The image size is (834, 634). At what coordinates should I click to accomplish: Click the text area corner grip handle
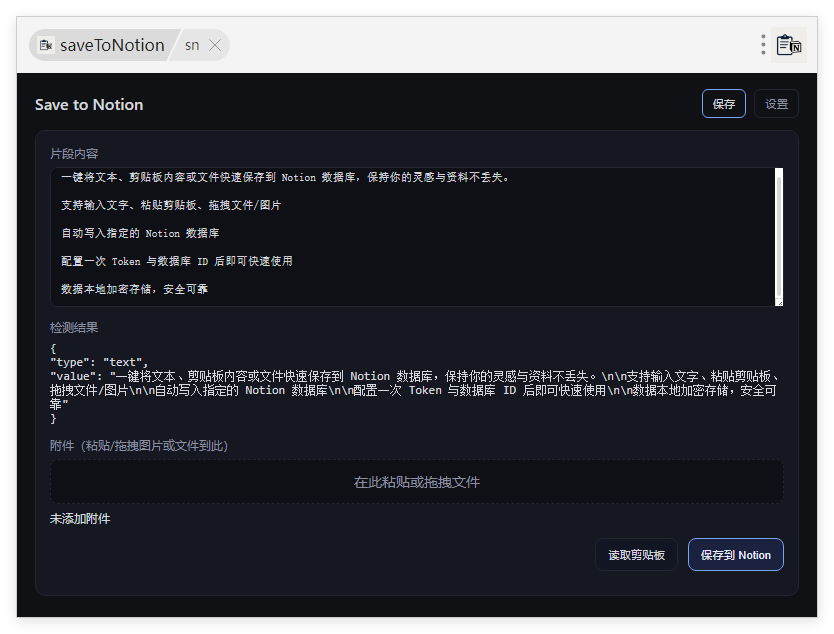click(779, 303)
